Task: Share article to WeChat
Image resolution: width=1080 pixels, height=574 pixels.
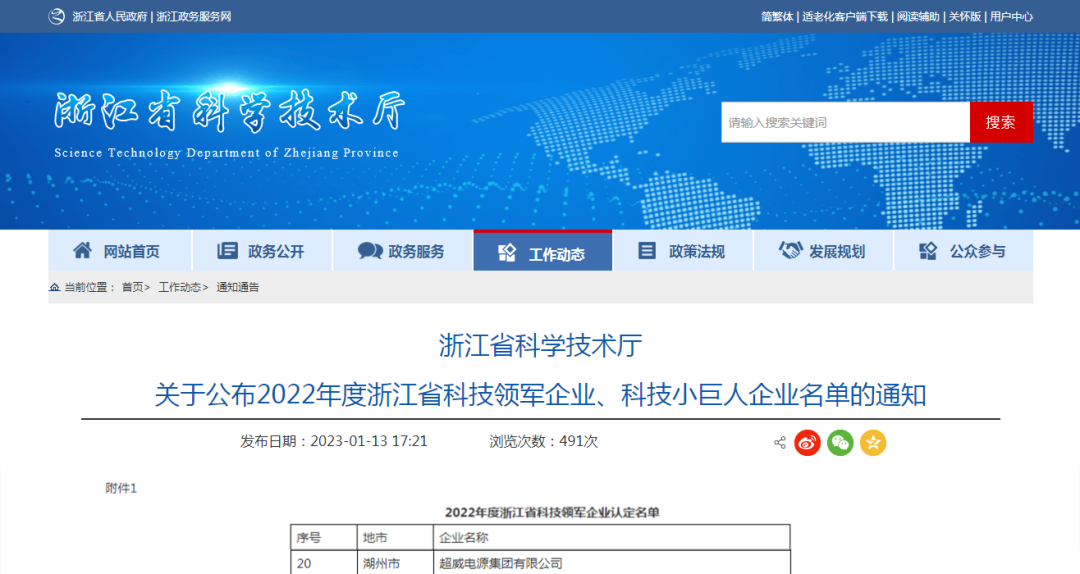Action: pos(840,442)
